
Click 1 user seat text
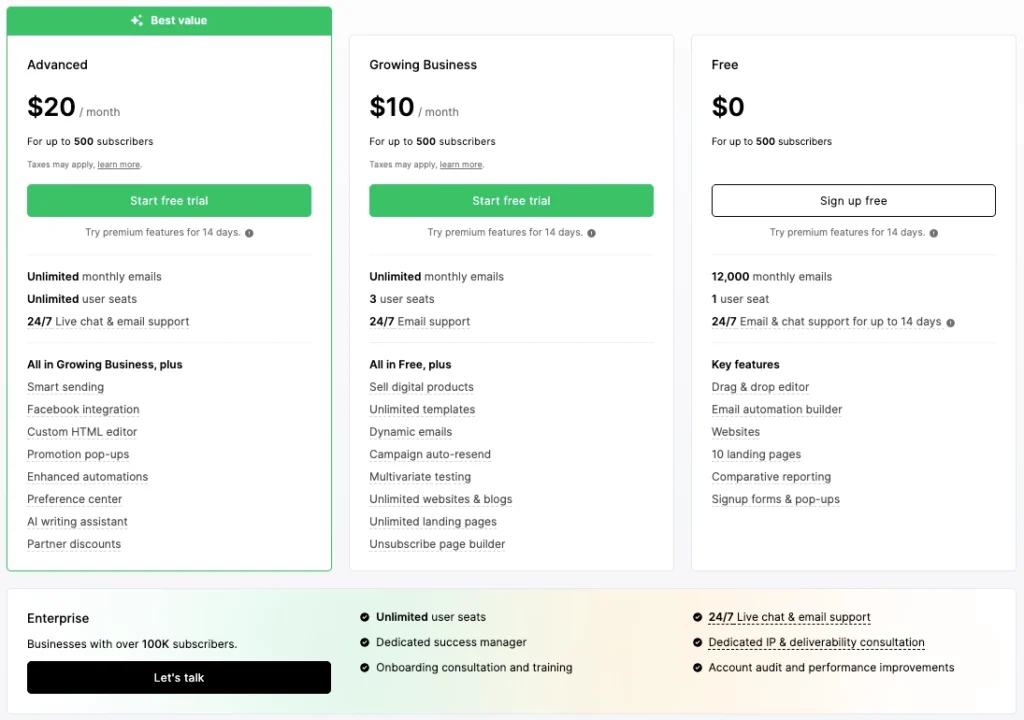tap(740, 299)
